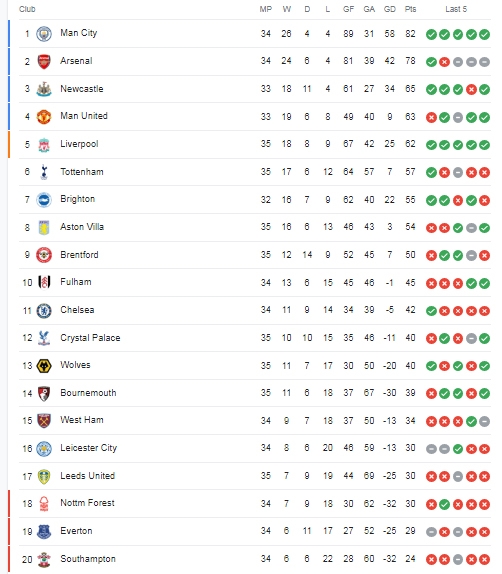This screenshot has width=502, height=574.
Task: Open the Tottenham team link
Action: (x=82, y=172)
